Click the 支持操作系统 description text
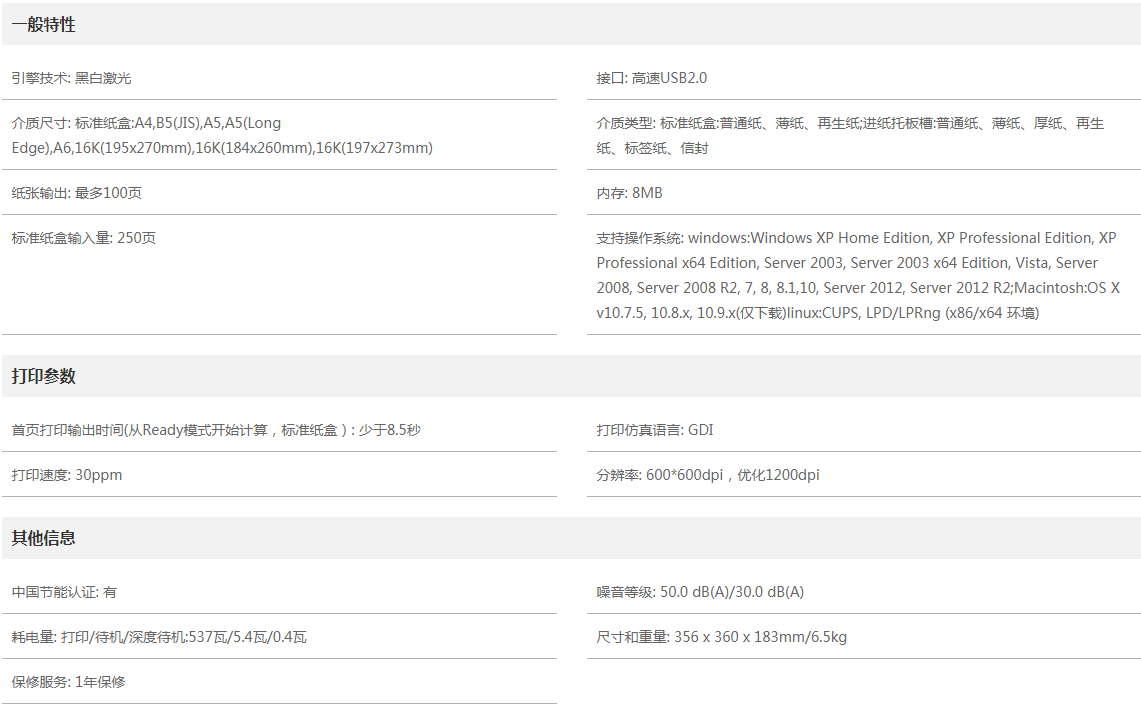This screenshot has height=709, width=1141. tap(857, 275)
